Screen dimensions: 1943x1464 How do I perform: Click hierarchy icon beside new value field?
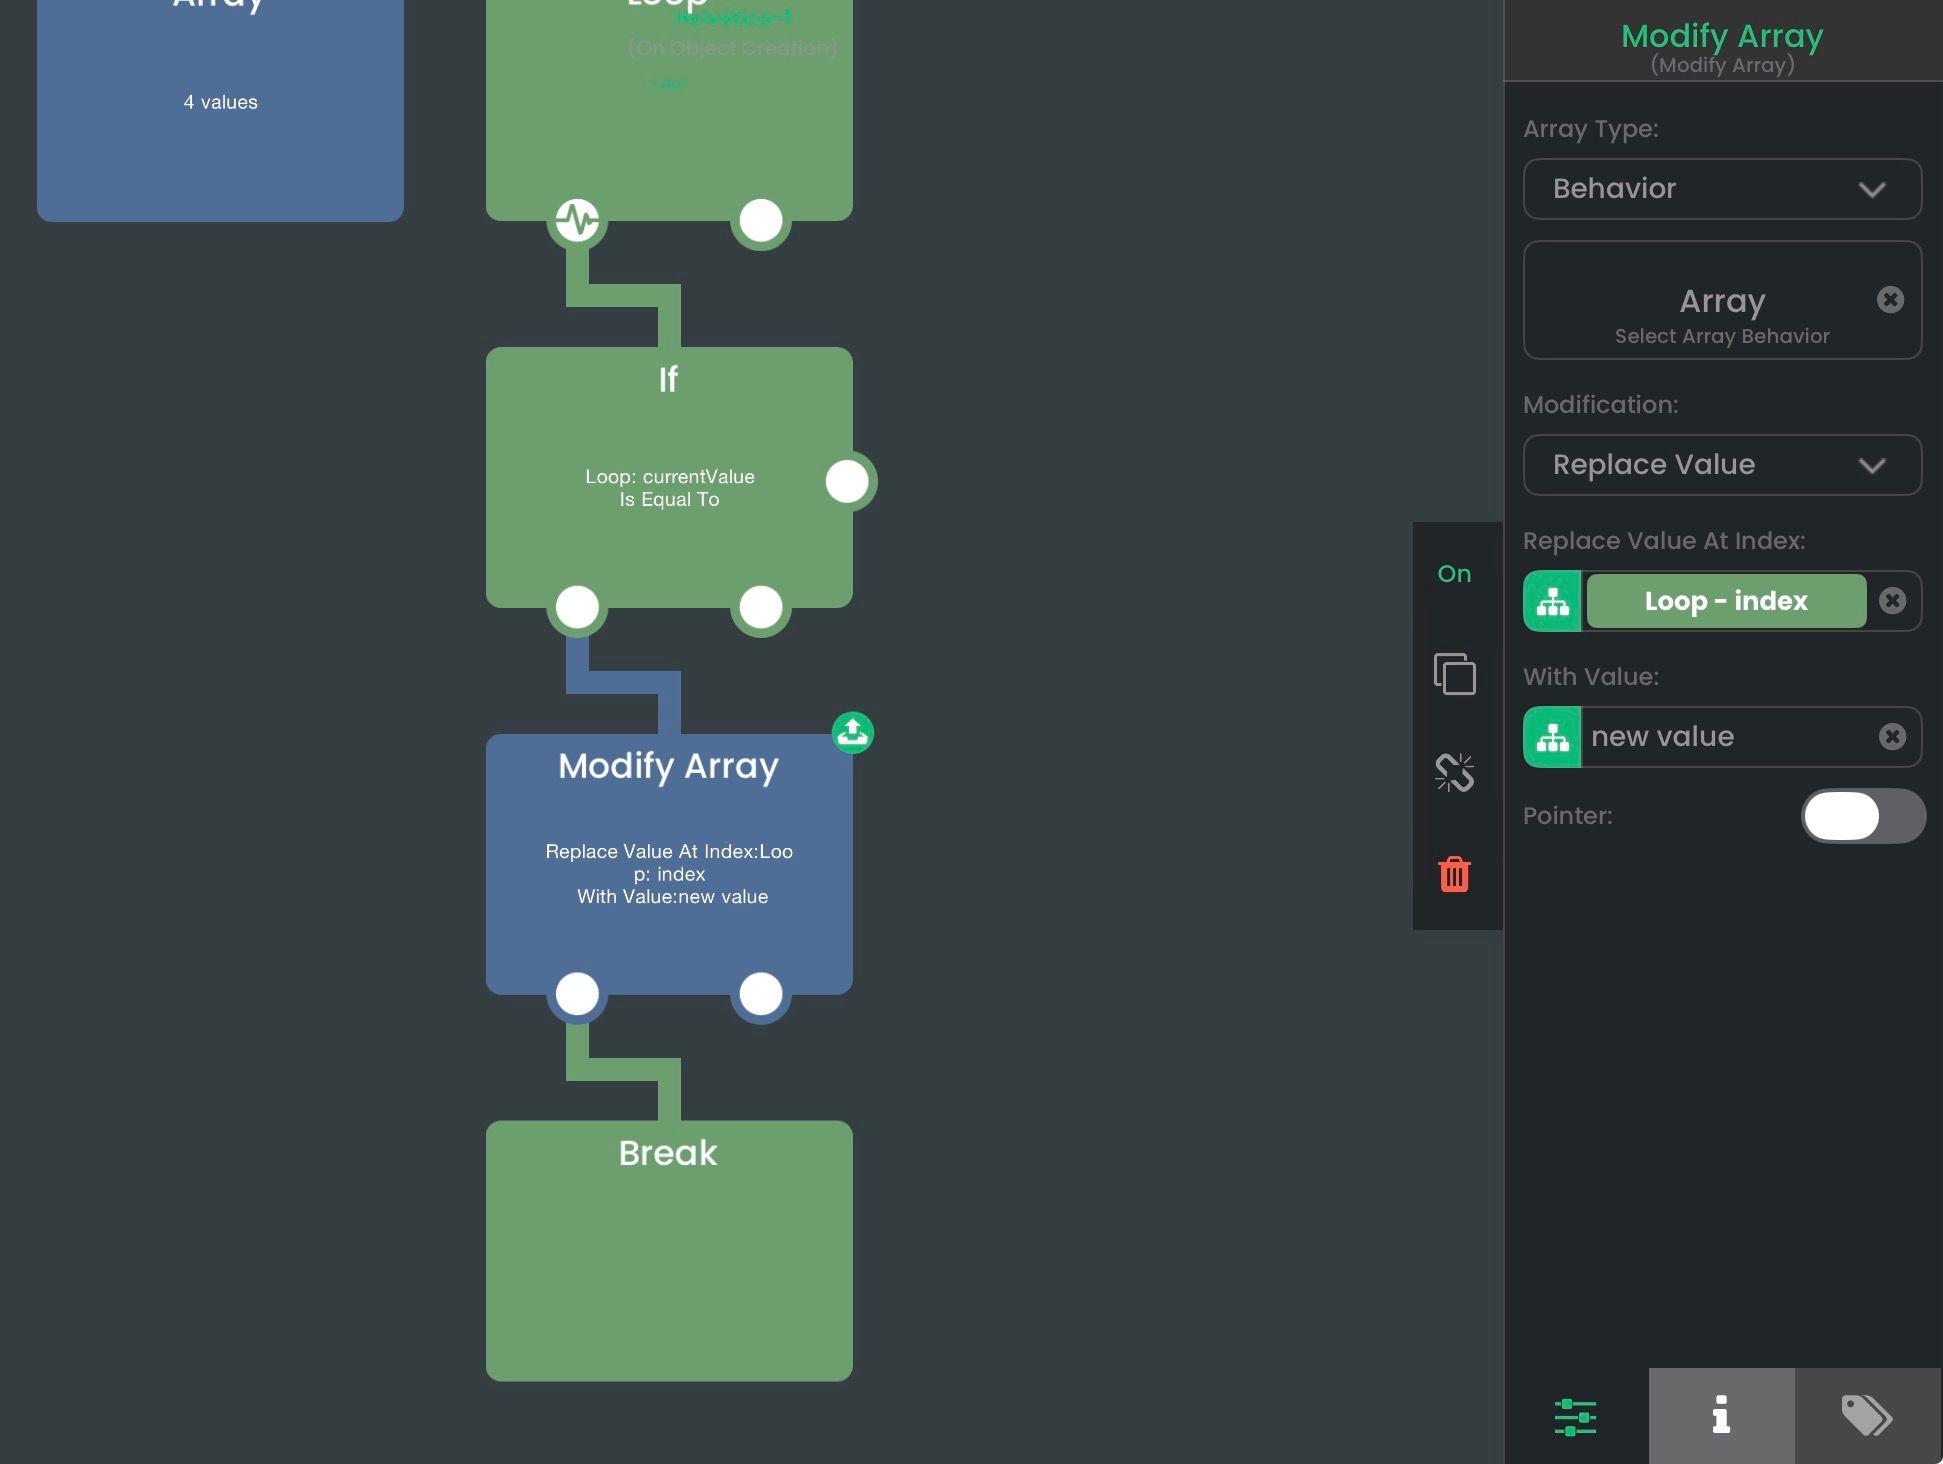coord(1552,737)
